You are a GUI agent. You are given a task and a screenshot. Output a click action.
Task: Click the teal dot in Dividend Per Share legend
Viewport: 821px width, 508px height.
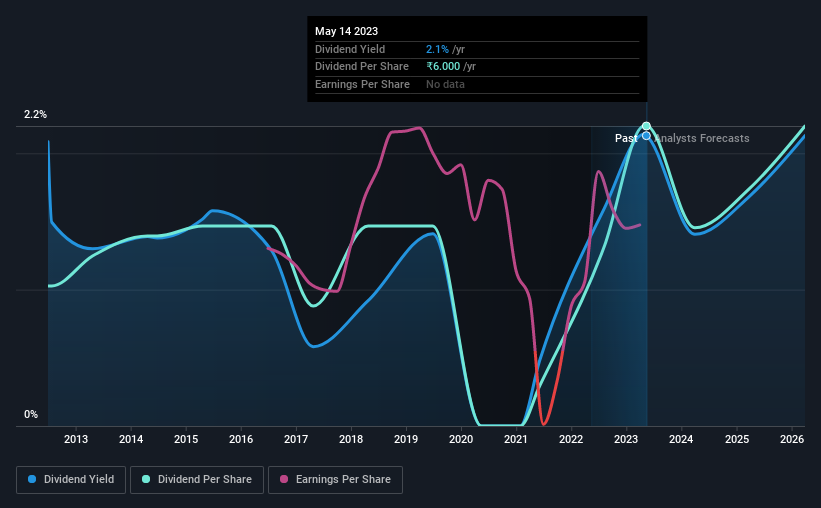tap(146, 479)
